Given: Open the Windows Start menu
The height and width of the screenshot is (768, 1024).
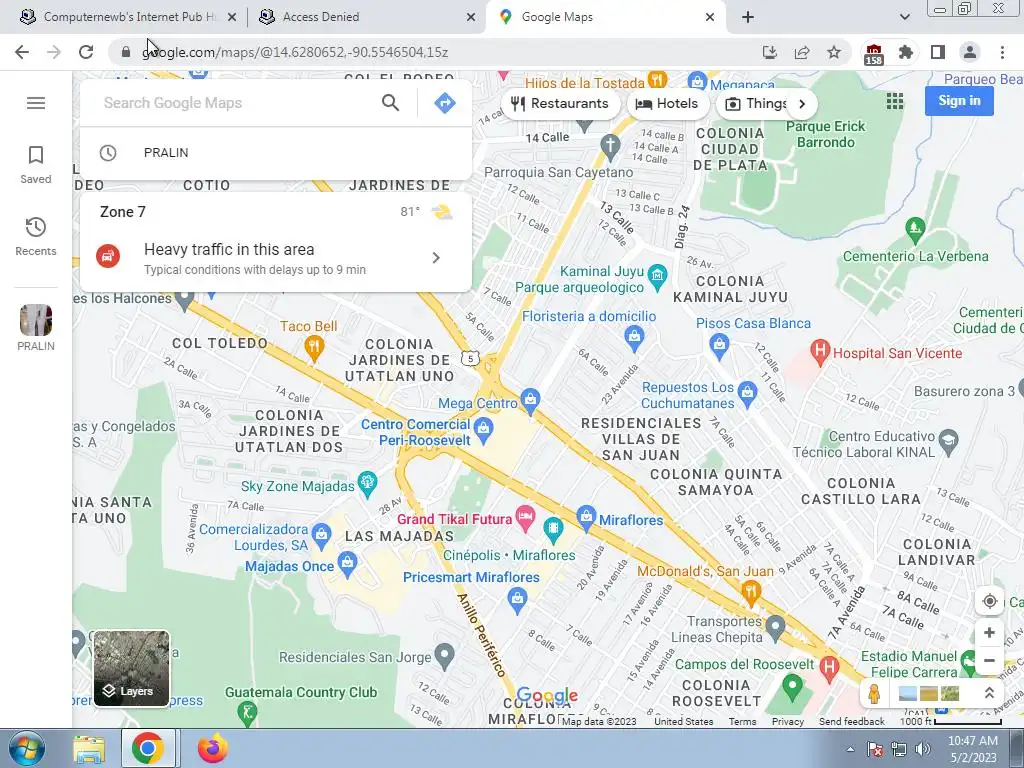Looking at the screenshot, I should click(x=26, y=748).
